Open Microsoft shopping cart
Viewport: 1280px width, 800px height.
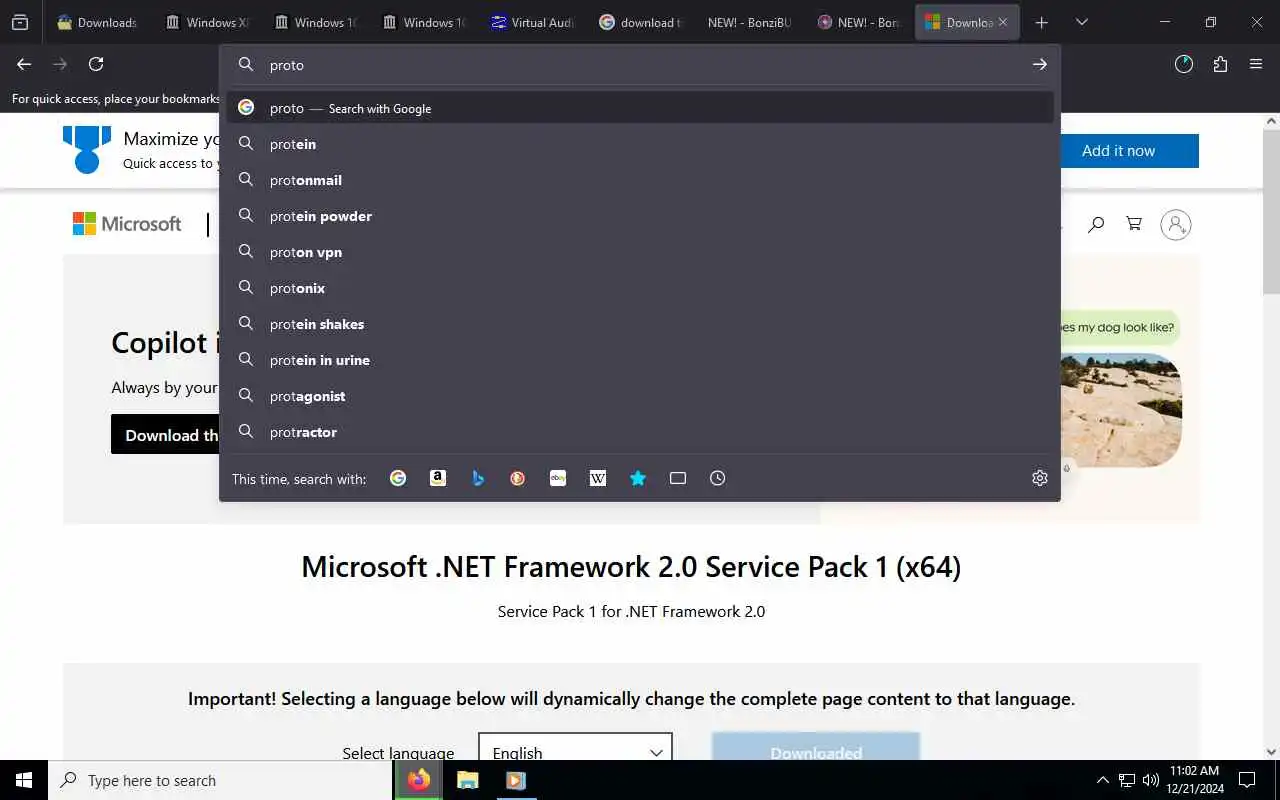click(x=1134, y=224)
